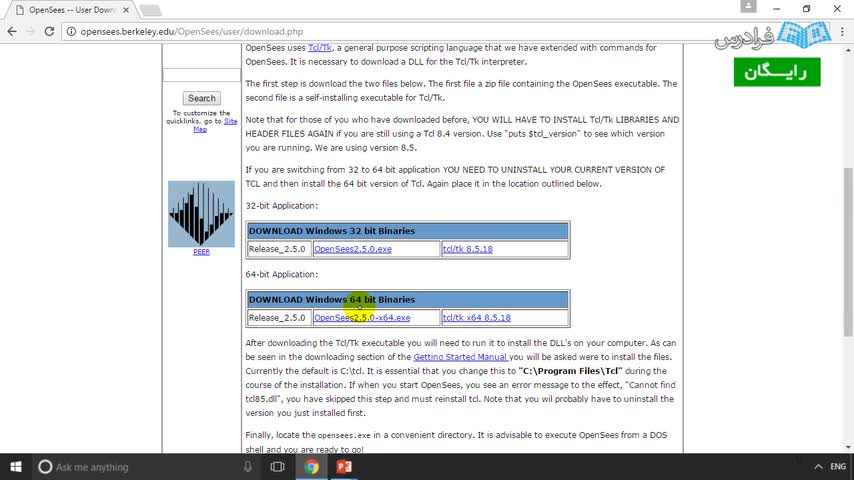Download tcl/tk x64 8.5.18 link
This screenshot has width=854, height=480.
477,318
